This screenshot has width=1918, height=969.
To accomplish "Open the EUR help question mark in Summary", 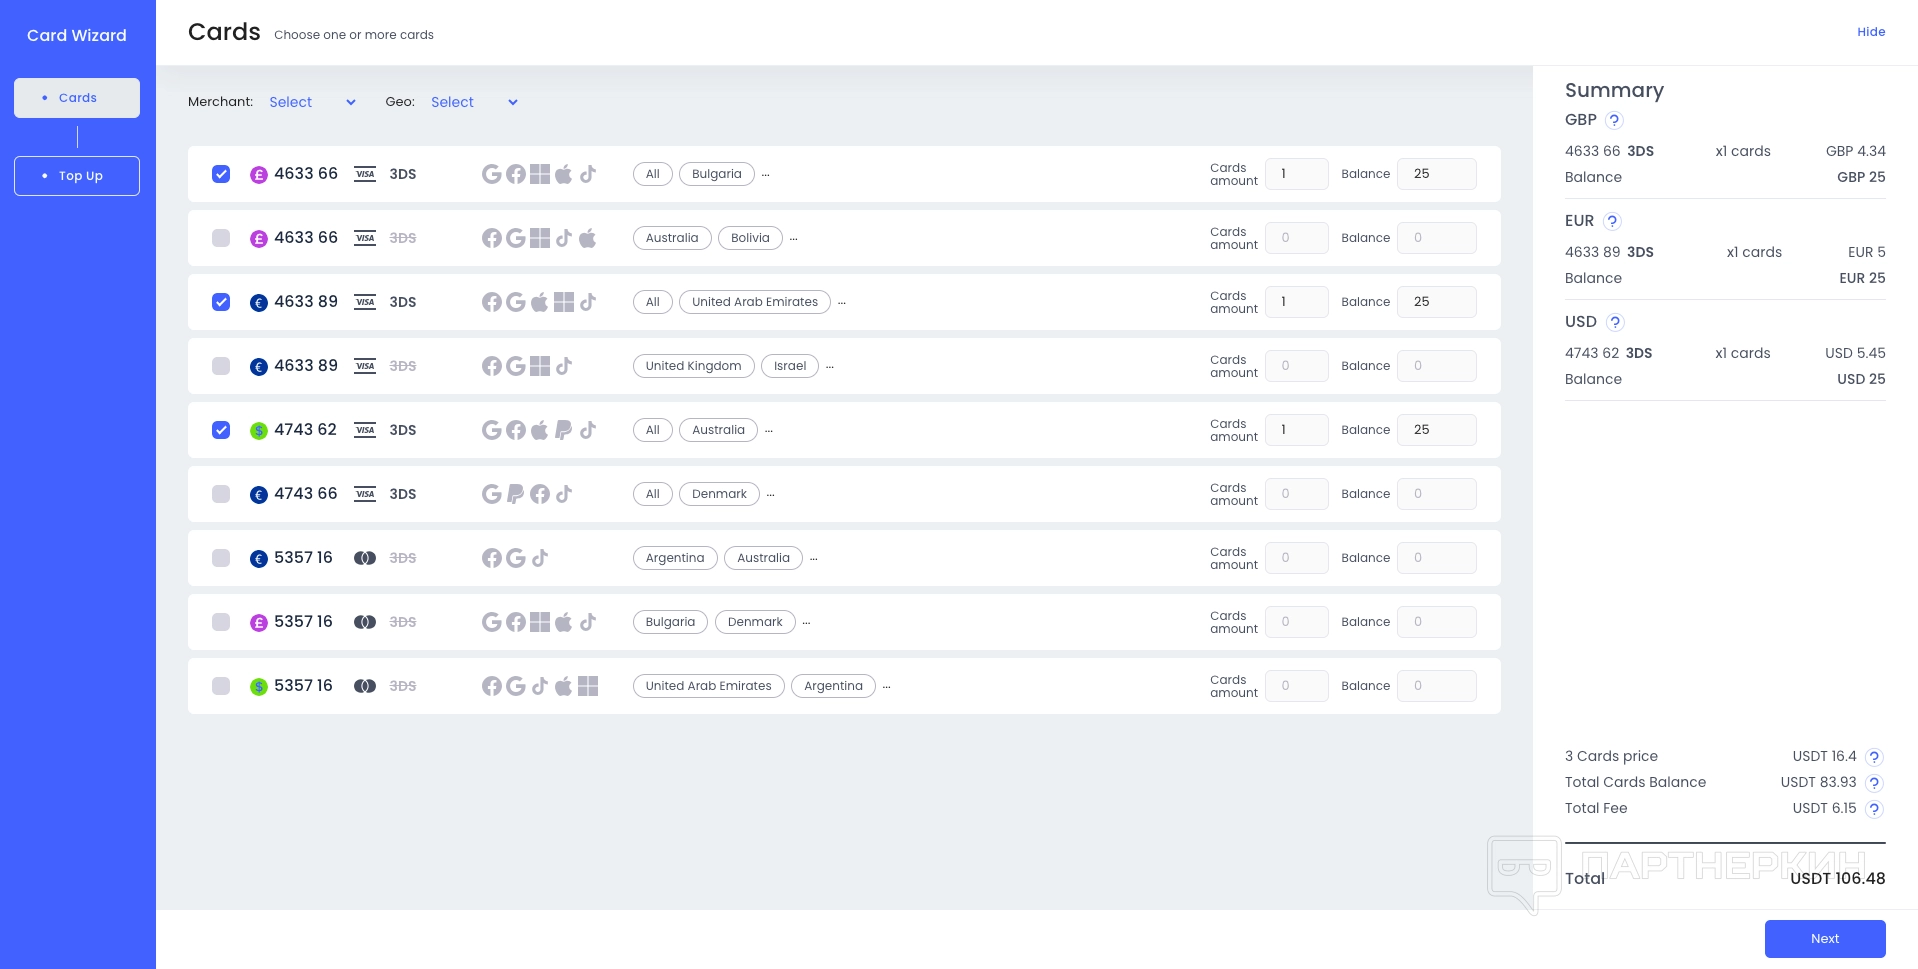I will click(1612, 221).
